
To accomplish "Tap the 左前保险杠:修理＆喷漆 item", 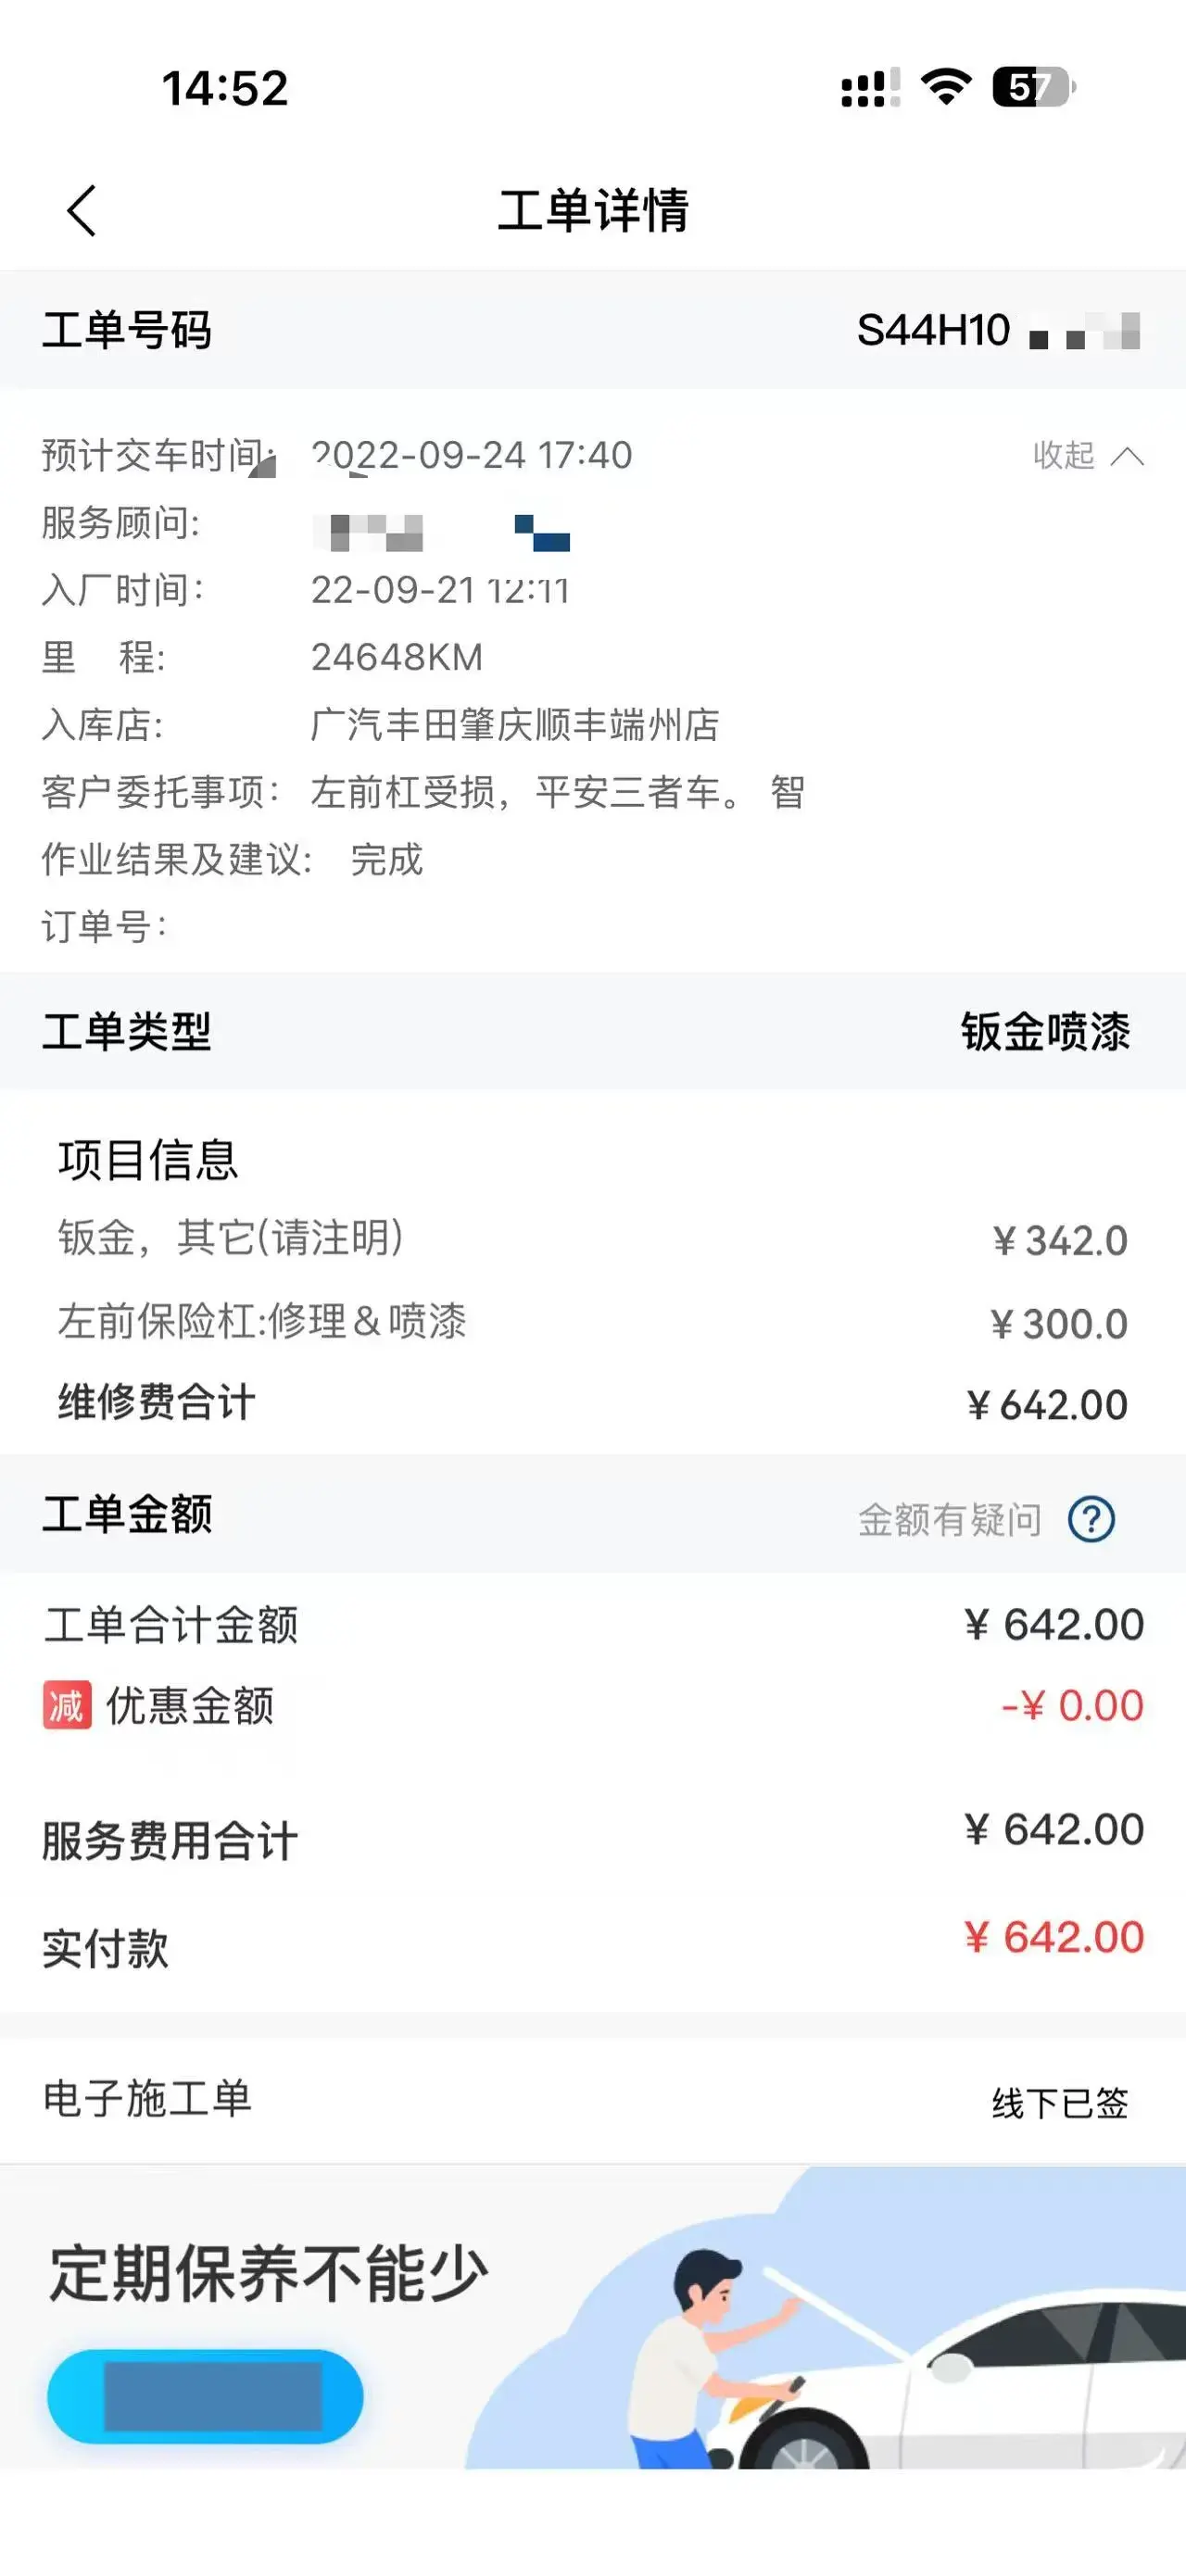I will (x=262, y=1321).
